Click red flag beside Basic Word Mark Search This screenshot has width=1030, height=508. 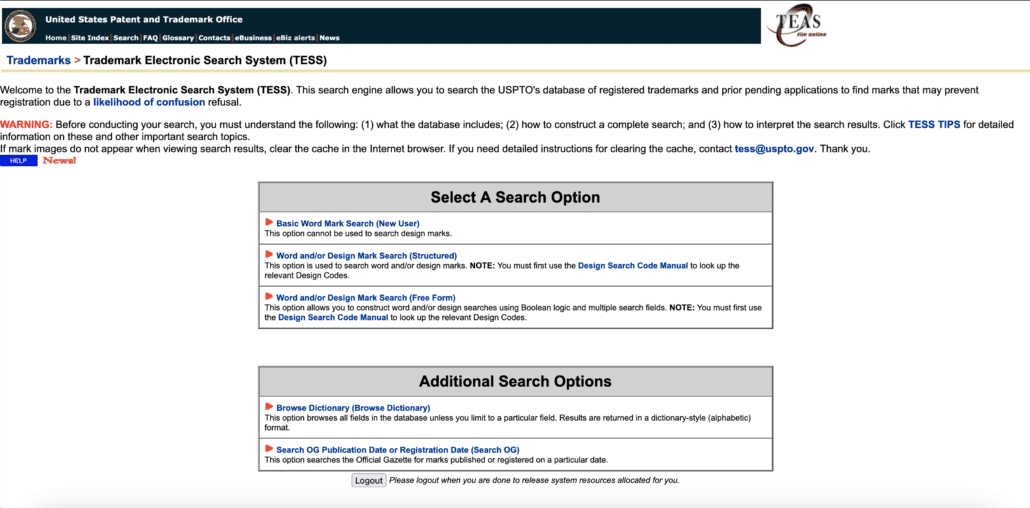click(x=269, y=223)
